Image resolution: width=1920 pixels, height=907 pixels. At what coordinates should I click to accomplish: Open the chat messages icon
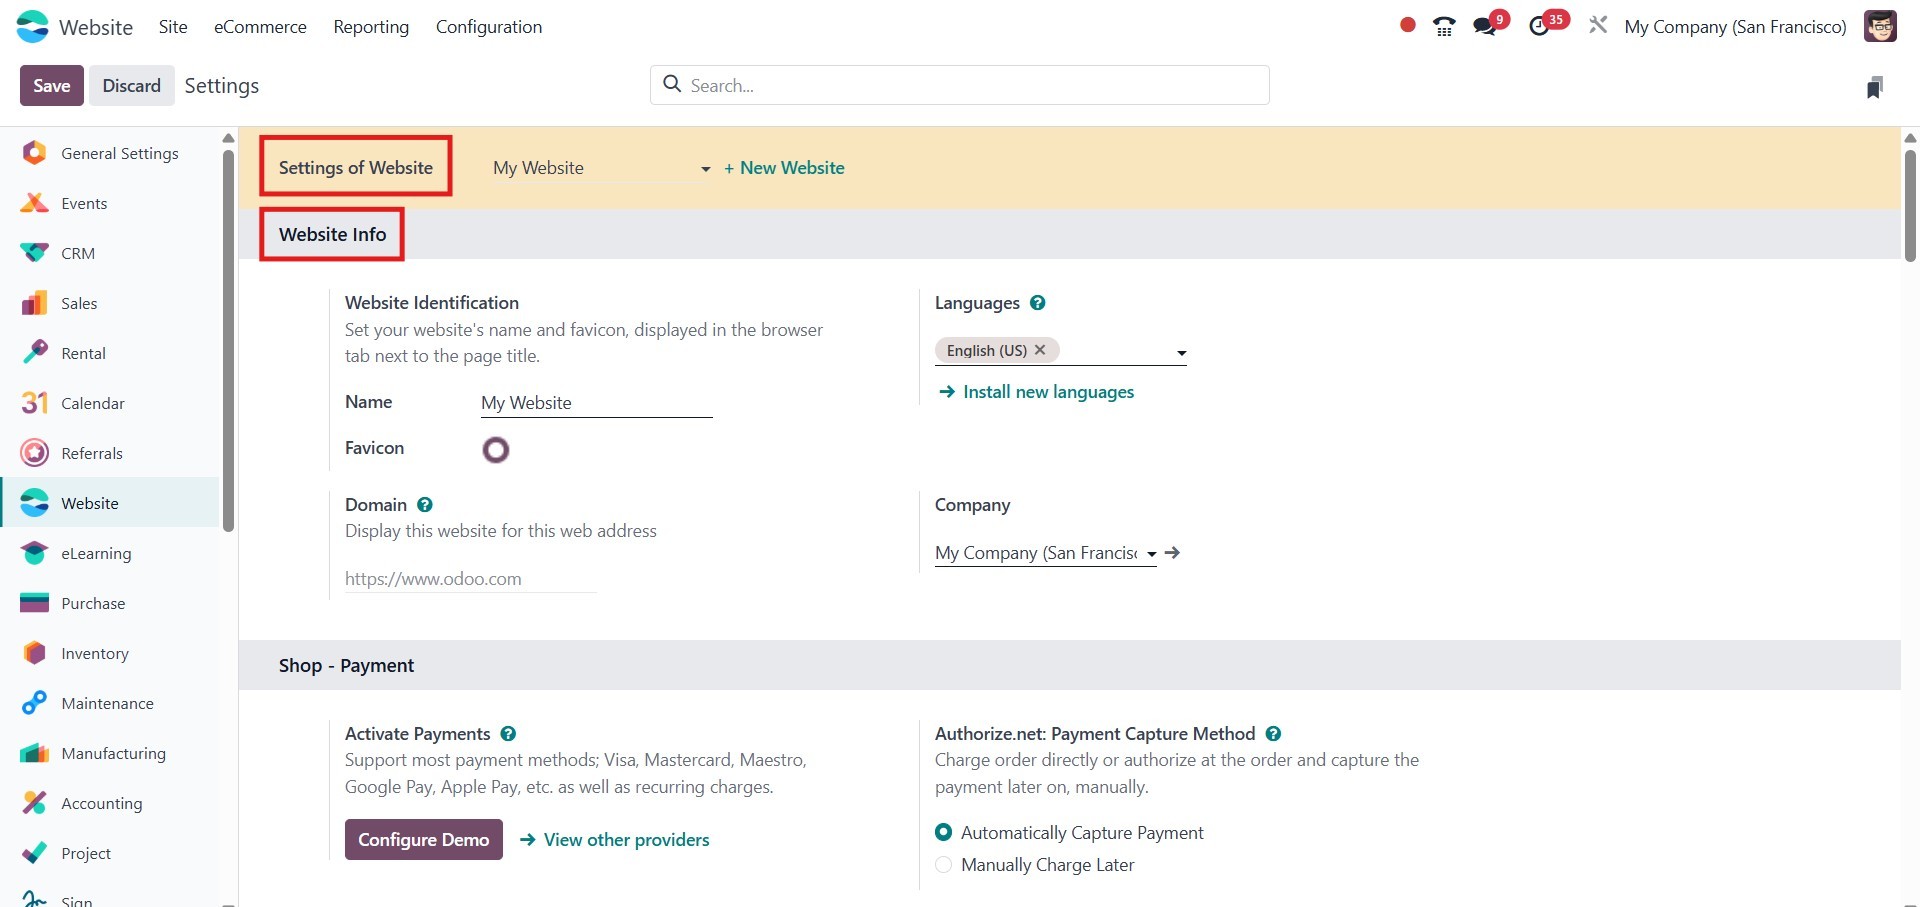click(1485, 27)
